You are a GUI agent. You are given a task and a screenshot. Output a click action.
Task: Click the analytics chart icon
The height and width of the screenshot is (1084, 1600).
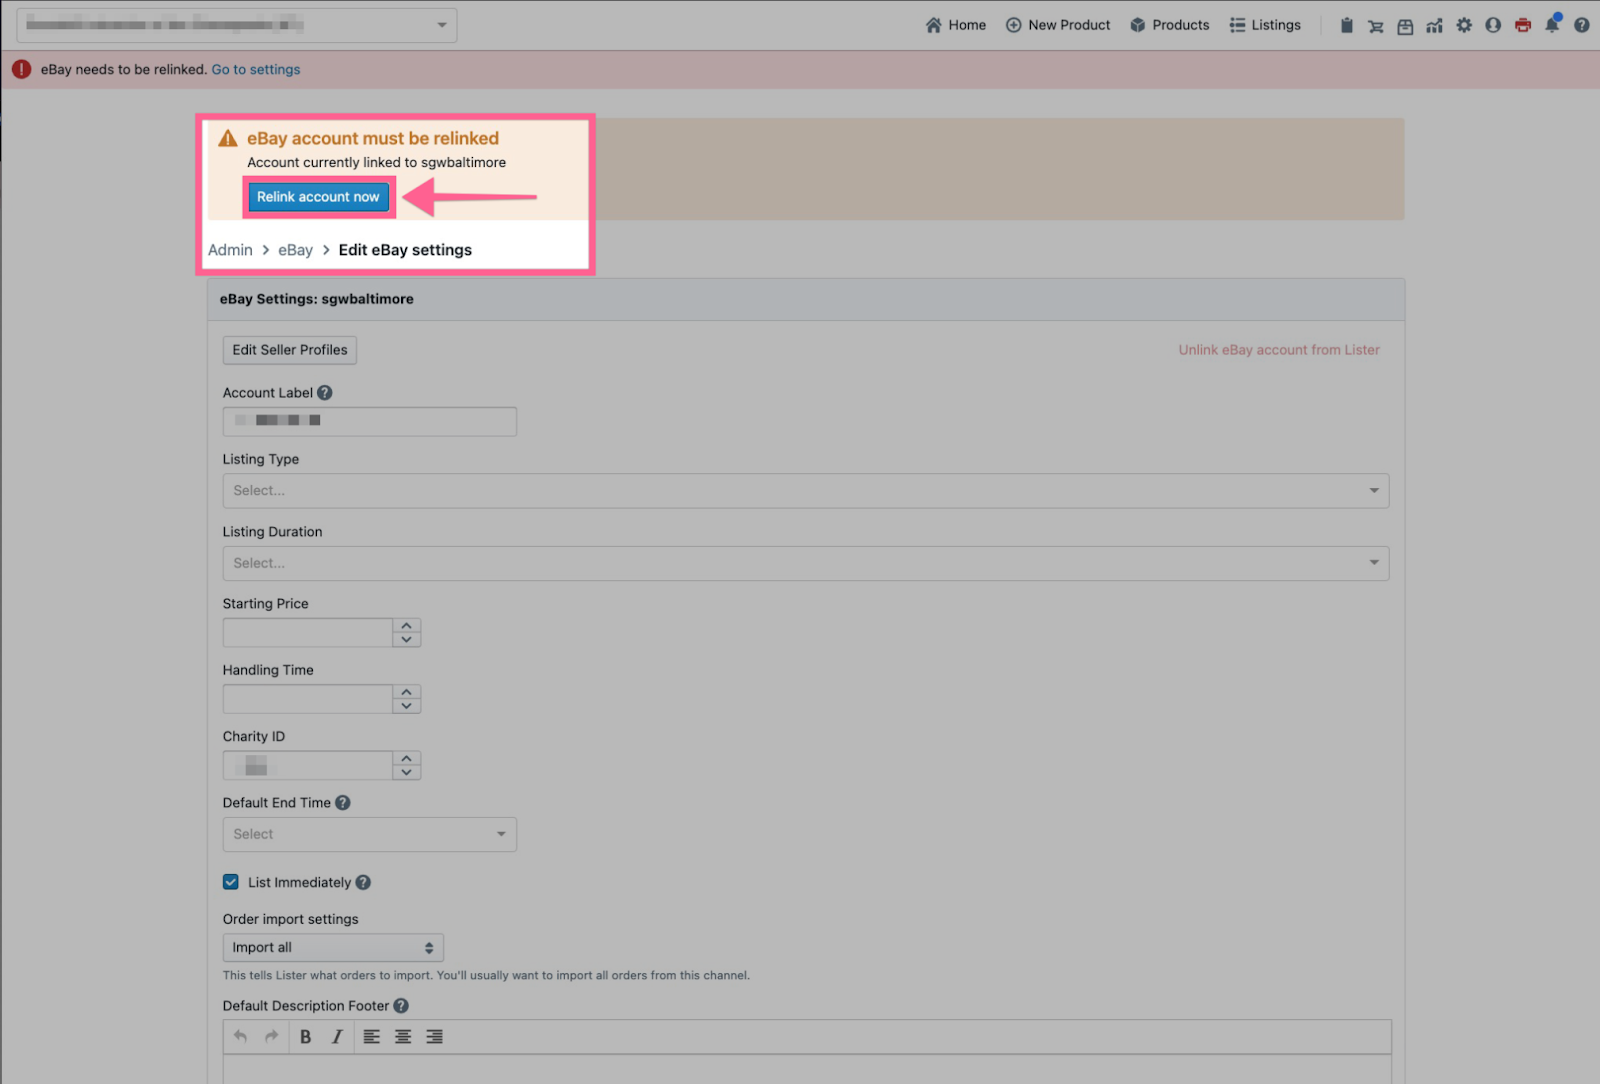pyautogui.click(x=1434, y=26)
